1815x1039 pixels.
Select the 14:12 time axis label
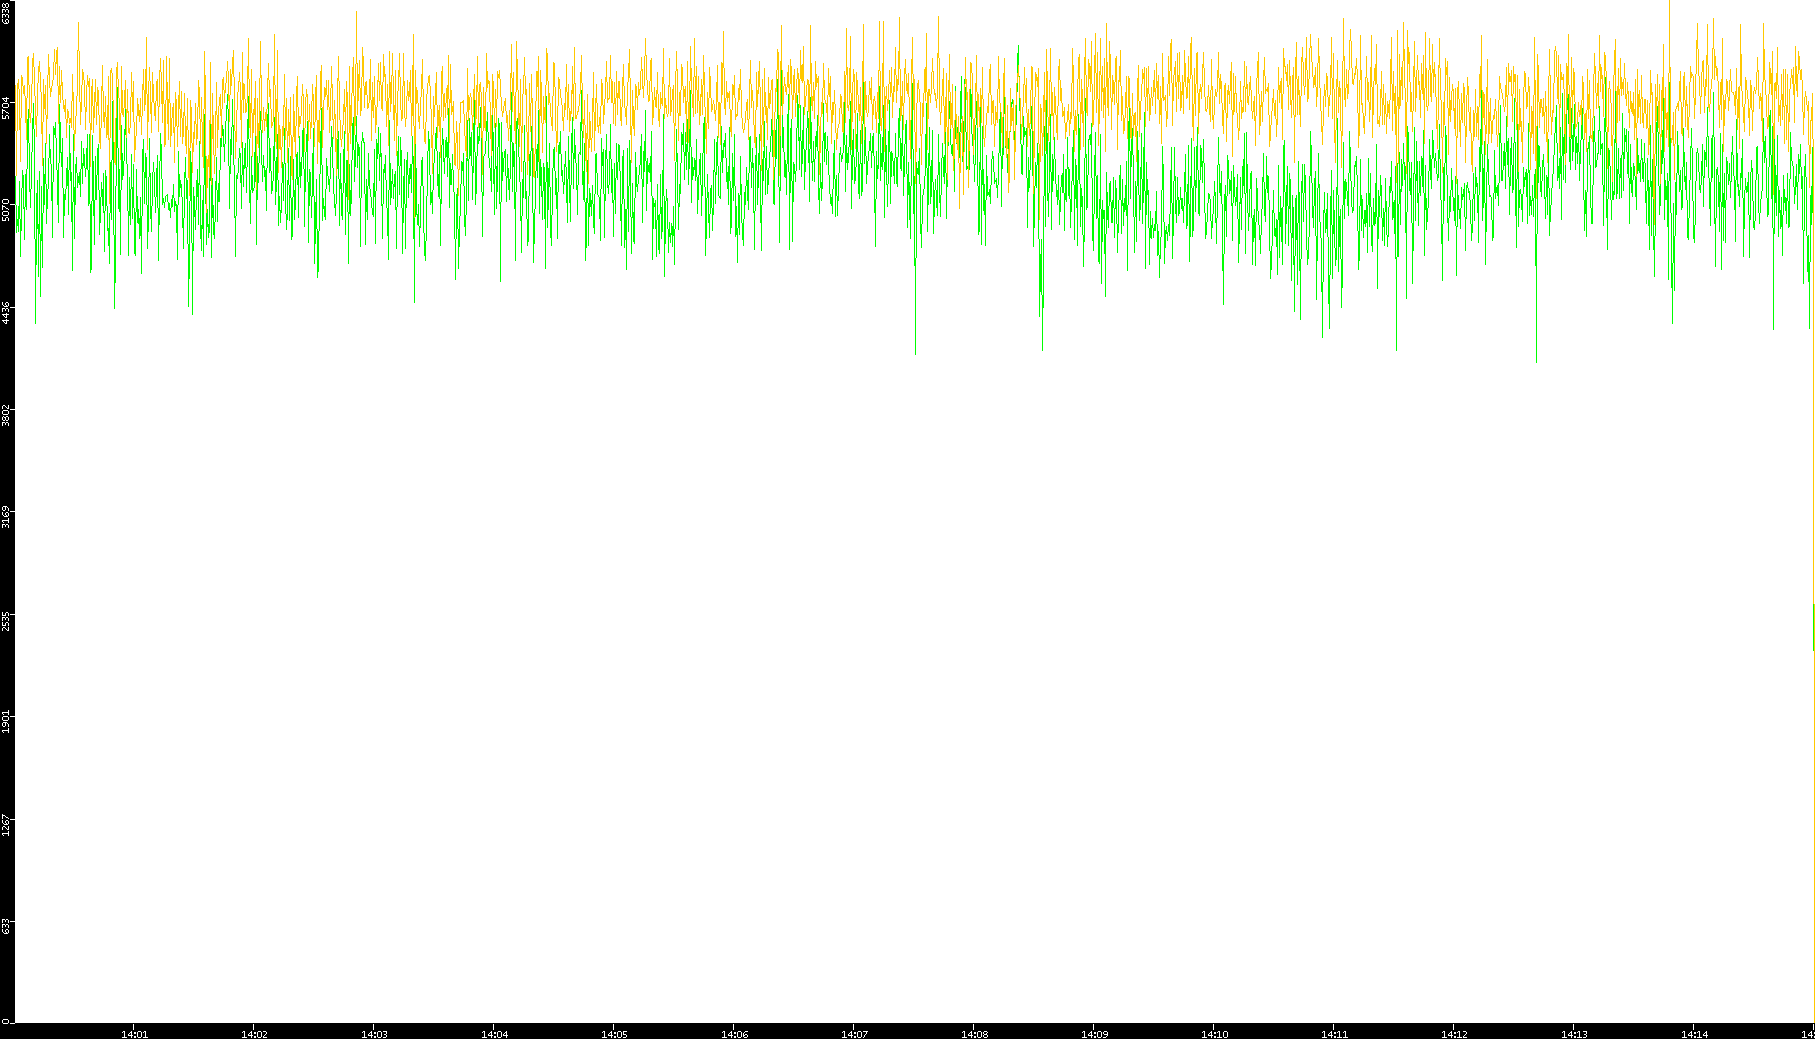pos(1454,1034)
